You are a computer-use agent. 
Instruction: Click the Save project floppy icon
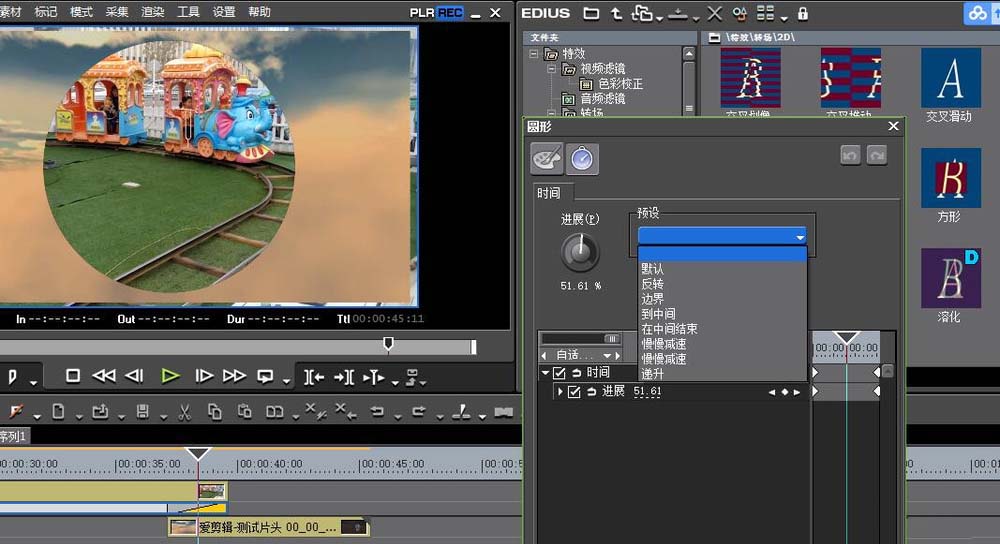point(142,412)
